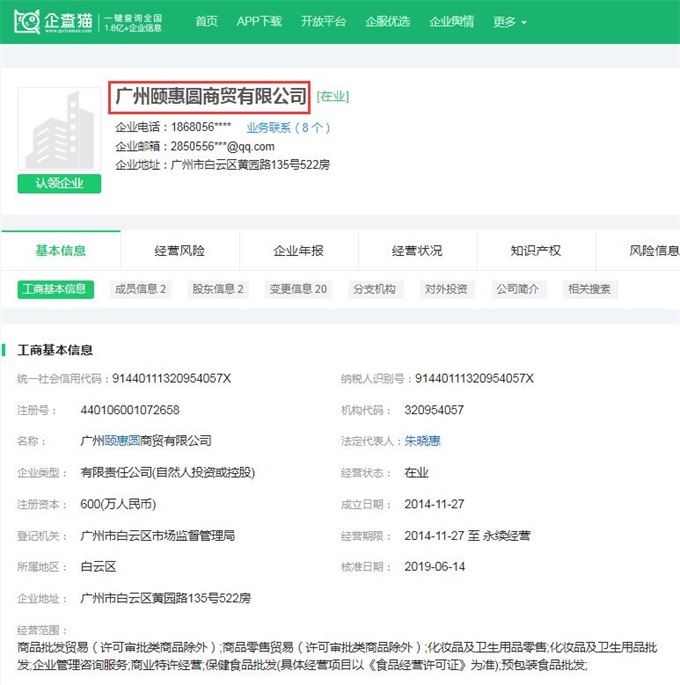
Task: Jump to 变更信息 20 section
Action: click(x=297, y=289)
